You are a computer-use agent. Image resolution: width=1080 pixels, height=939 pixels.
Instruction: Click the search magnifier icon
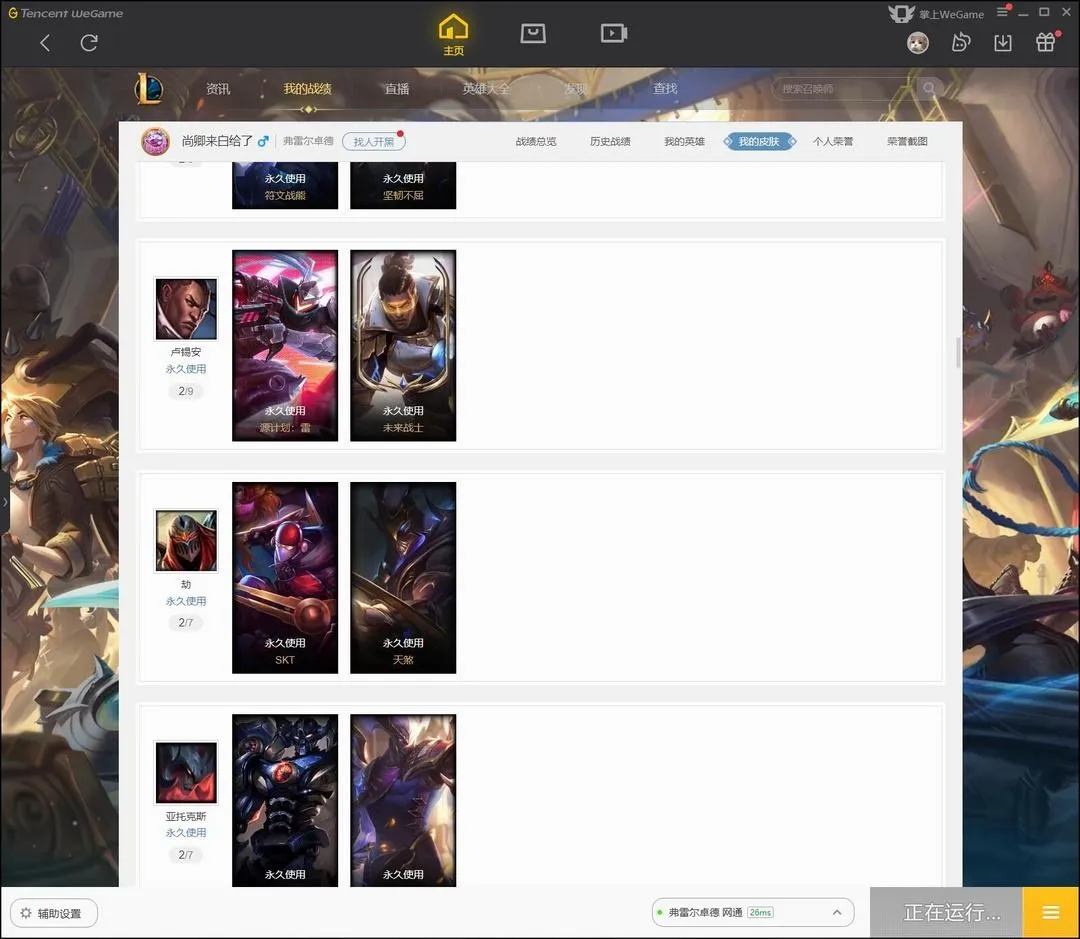click(x=929, y=89)
